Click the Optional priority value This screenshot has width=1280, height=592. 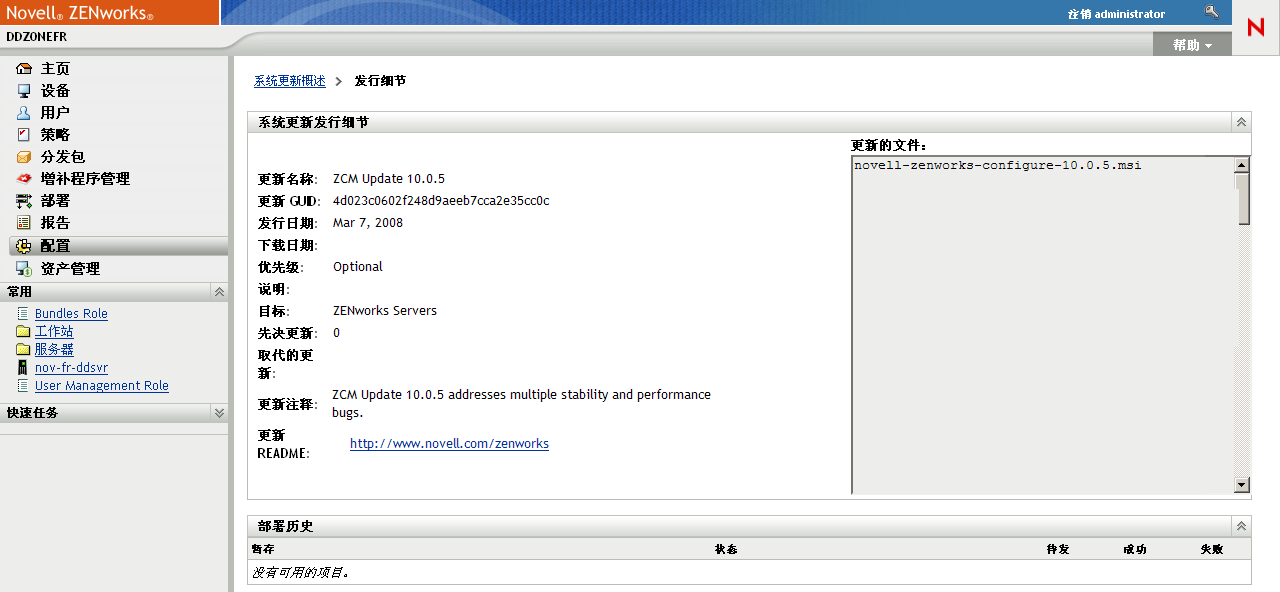click(358, 267)
